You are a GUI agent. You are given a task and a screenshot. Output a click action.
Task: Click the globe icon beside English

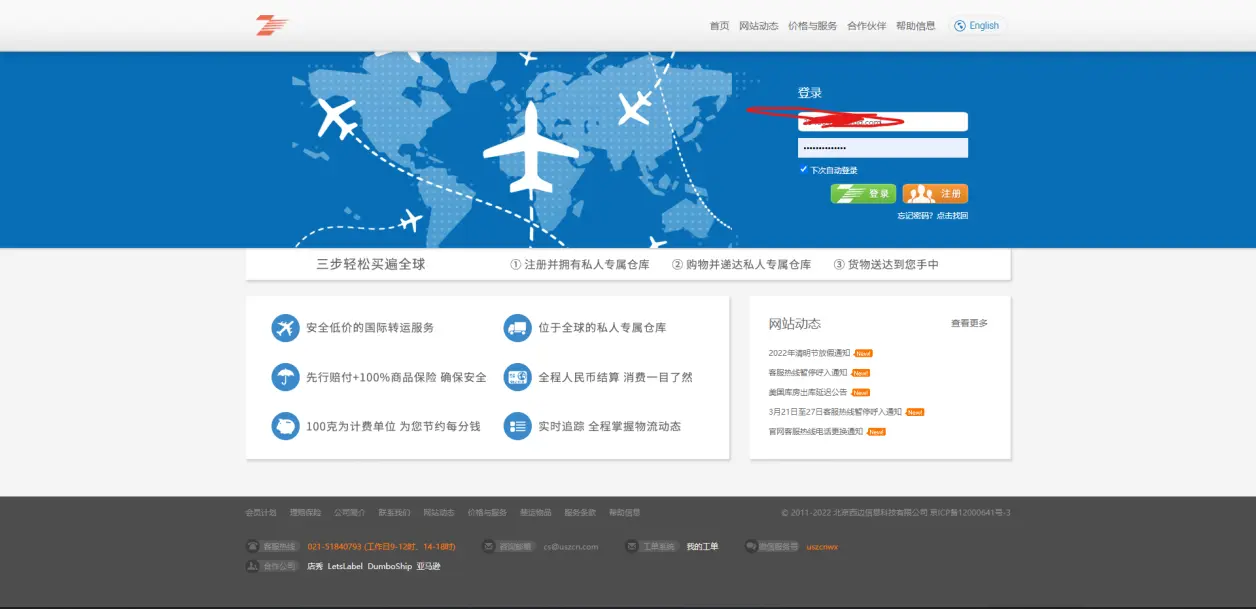pos(960,26)
